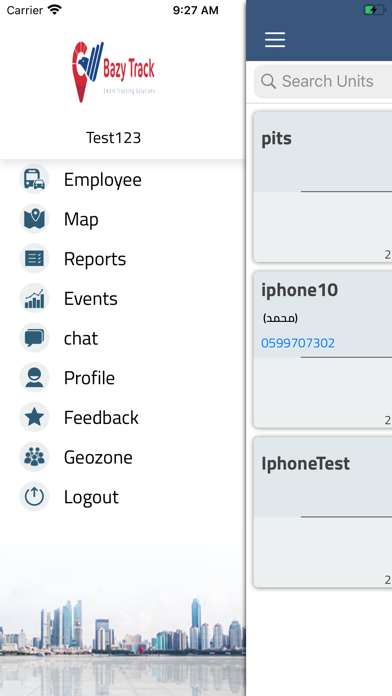
Task: Call phone number 0599707302
Action: [x=298, y=343]
